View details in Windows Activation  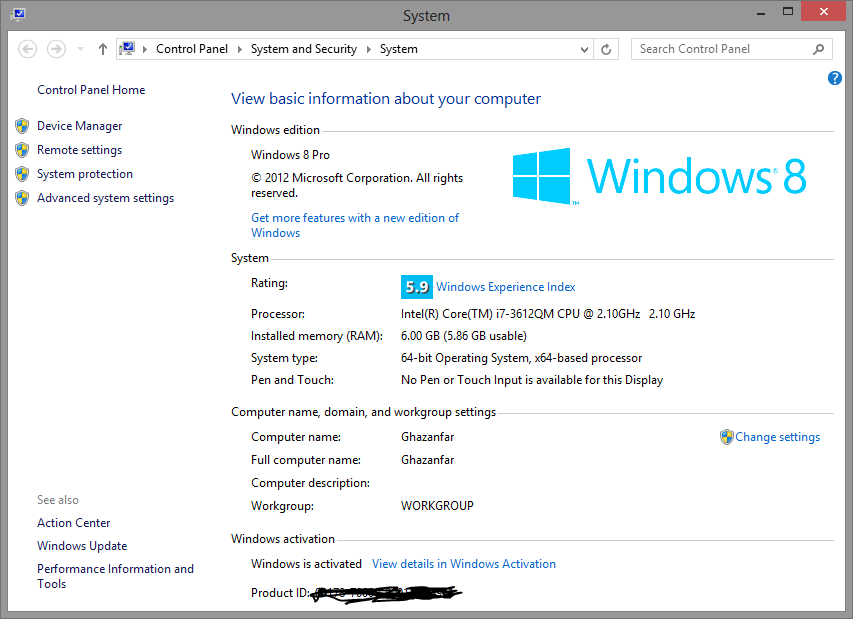[463, 564]
